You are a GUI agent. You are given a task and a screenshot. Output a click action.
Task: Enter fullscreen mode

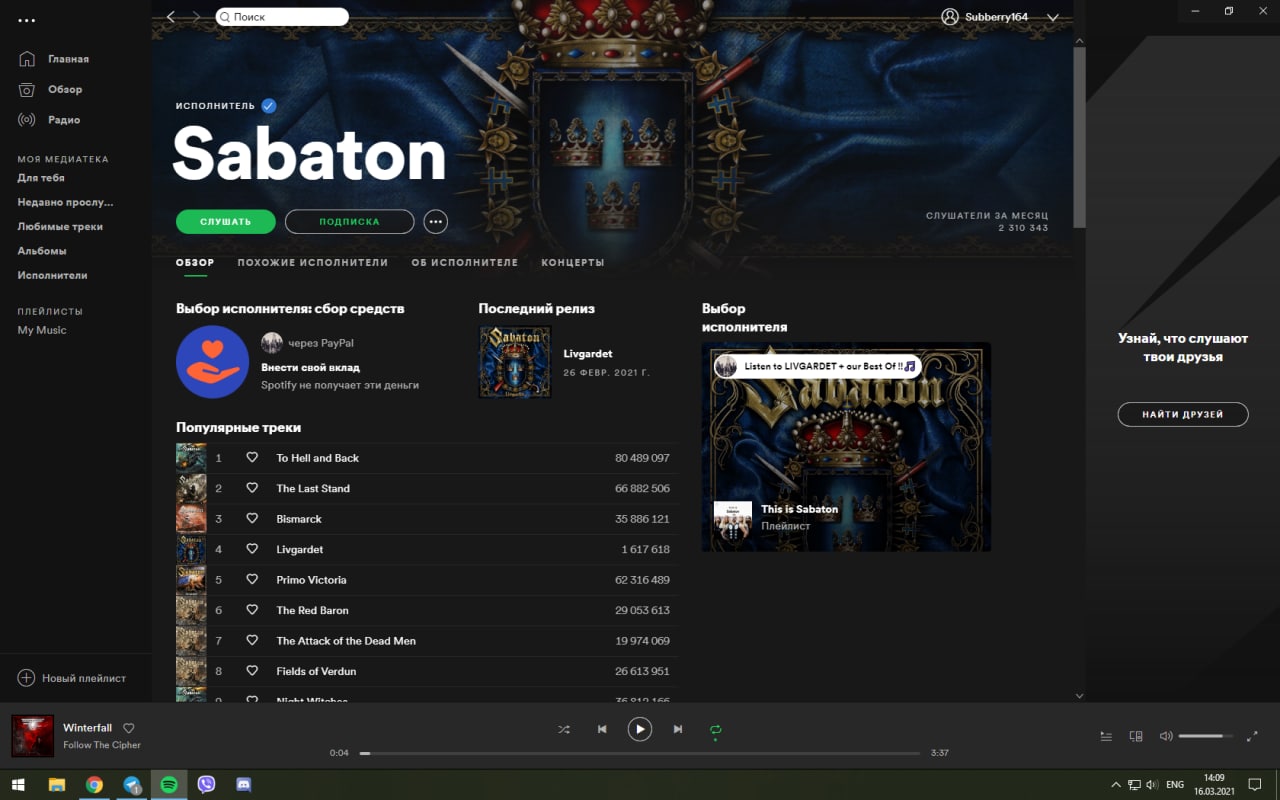point(1253,736)
